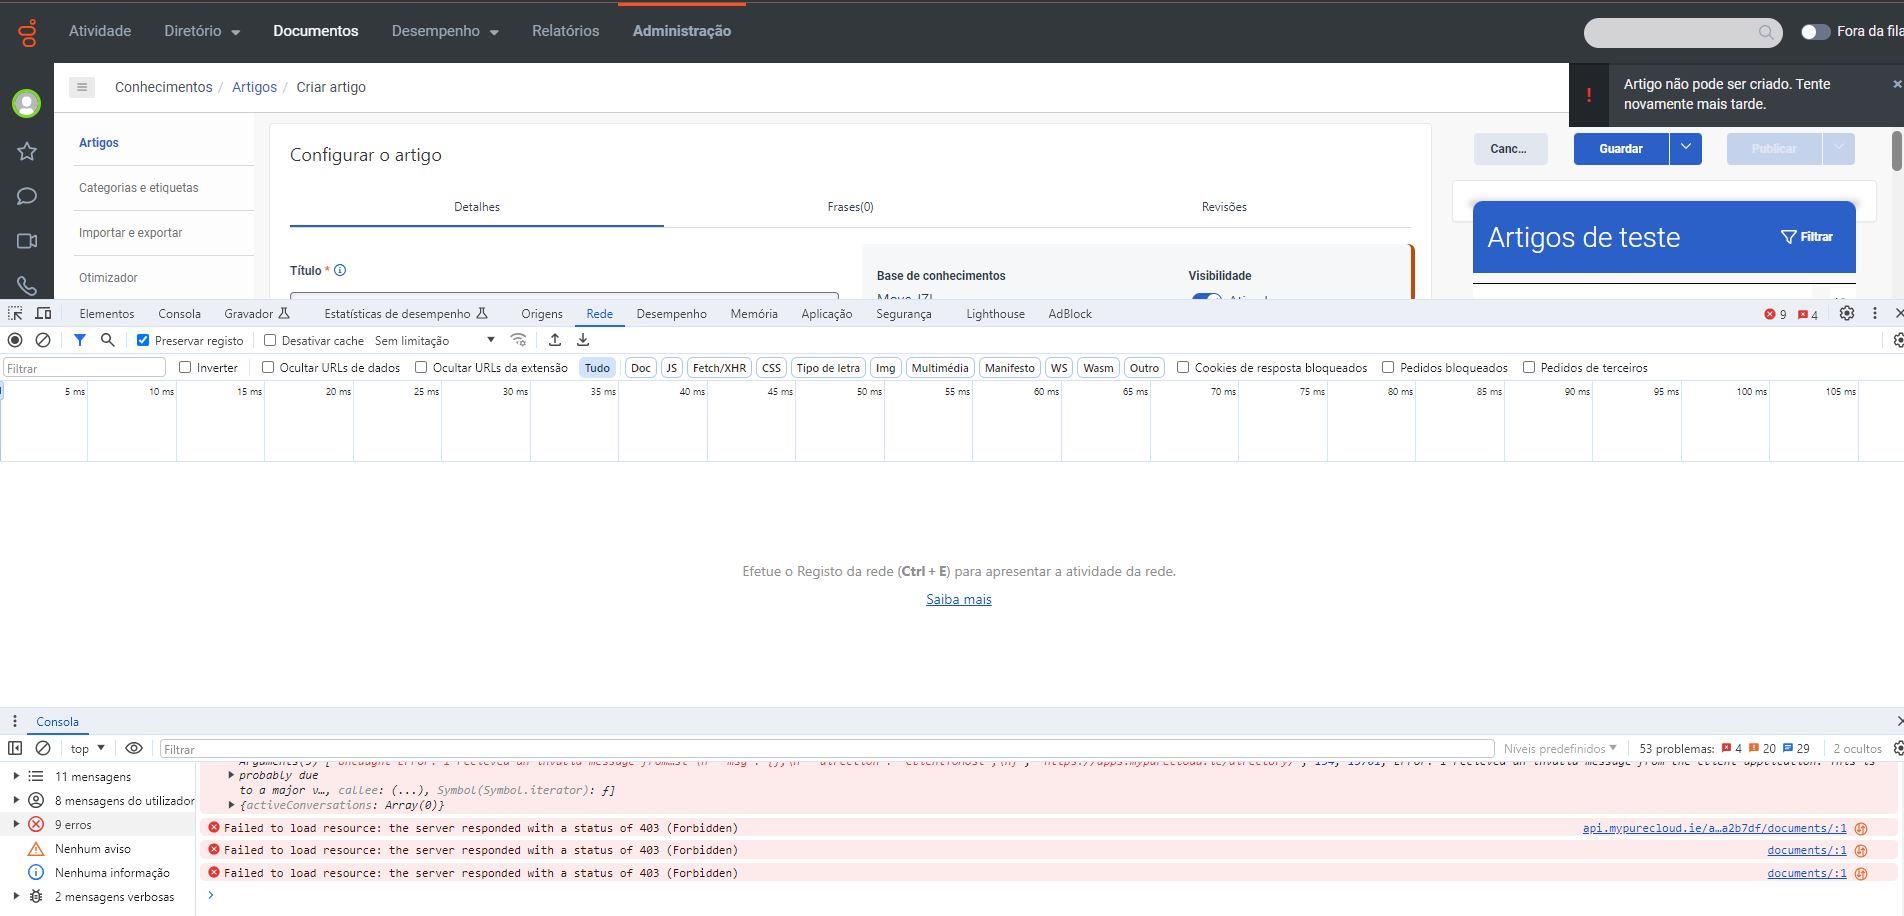The image size is (1904, 916).
Task: Switch to the Frases(0) tab
Action: tap(849, 207)
